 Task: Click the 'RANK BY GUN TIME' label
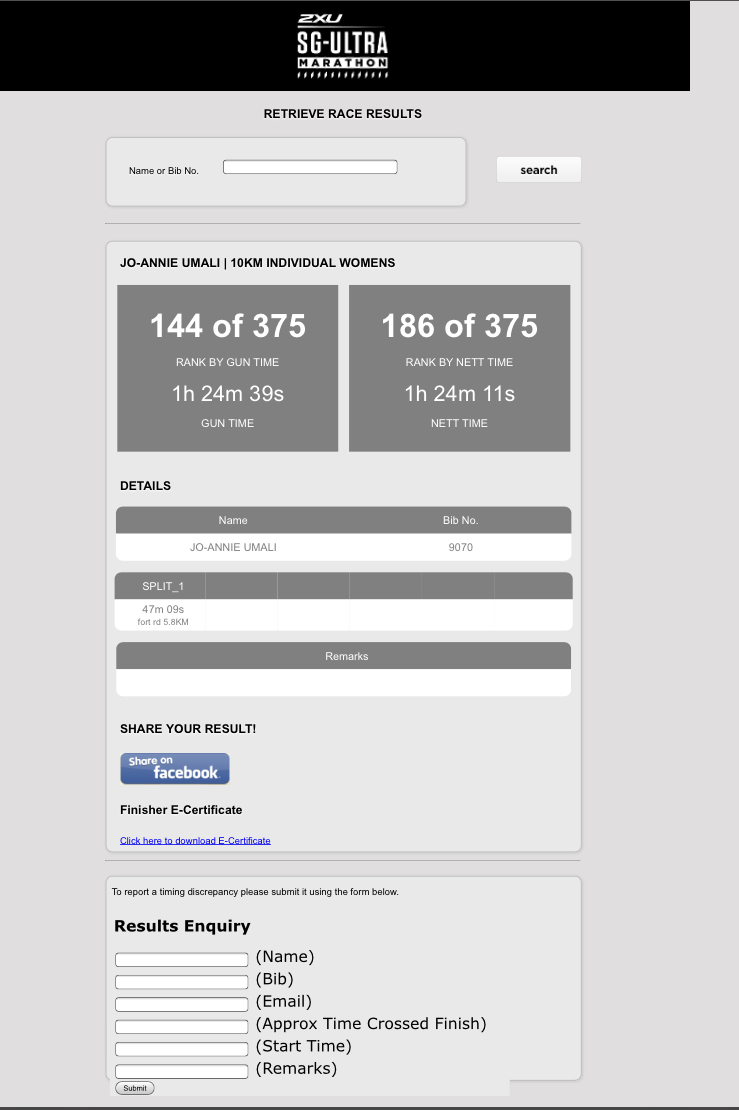(x=227, y=362)
